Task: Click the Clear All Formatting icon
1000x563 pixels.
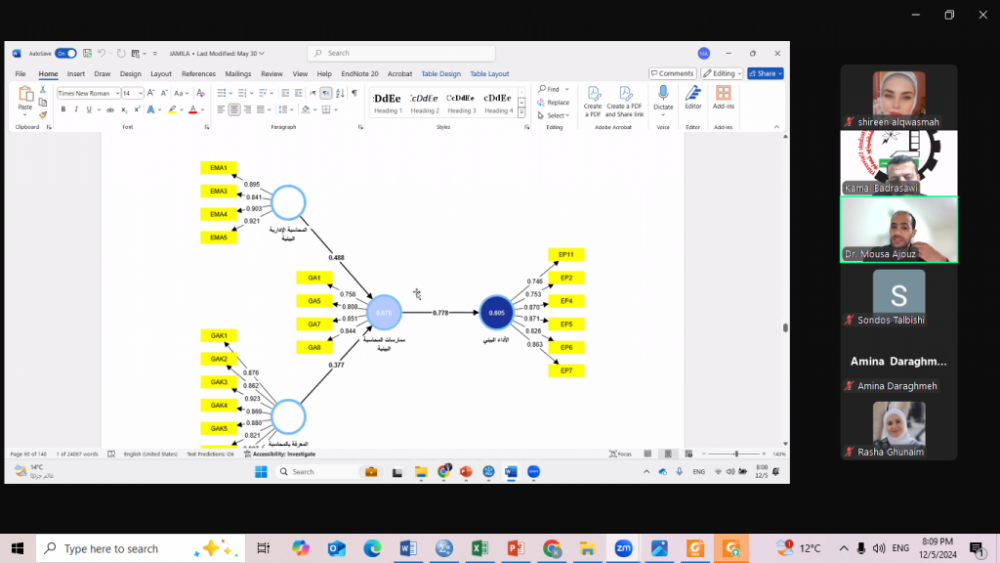Action: [x=200, y=93]
